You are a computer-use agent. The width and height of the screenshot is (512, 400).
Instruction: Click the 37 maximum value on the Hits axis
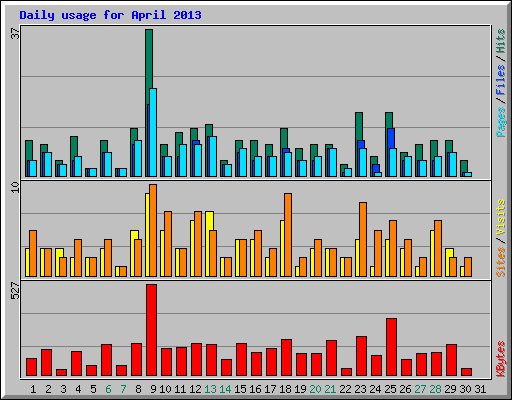(15, 33)
